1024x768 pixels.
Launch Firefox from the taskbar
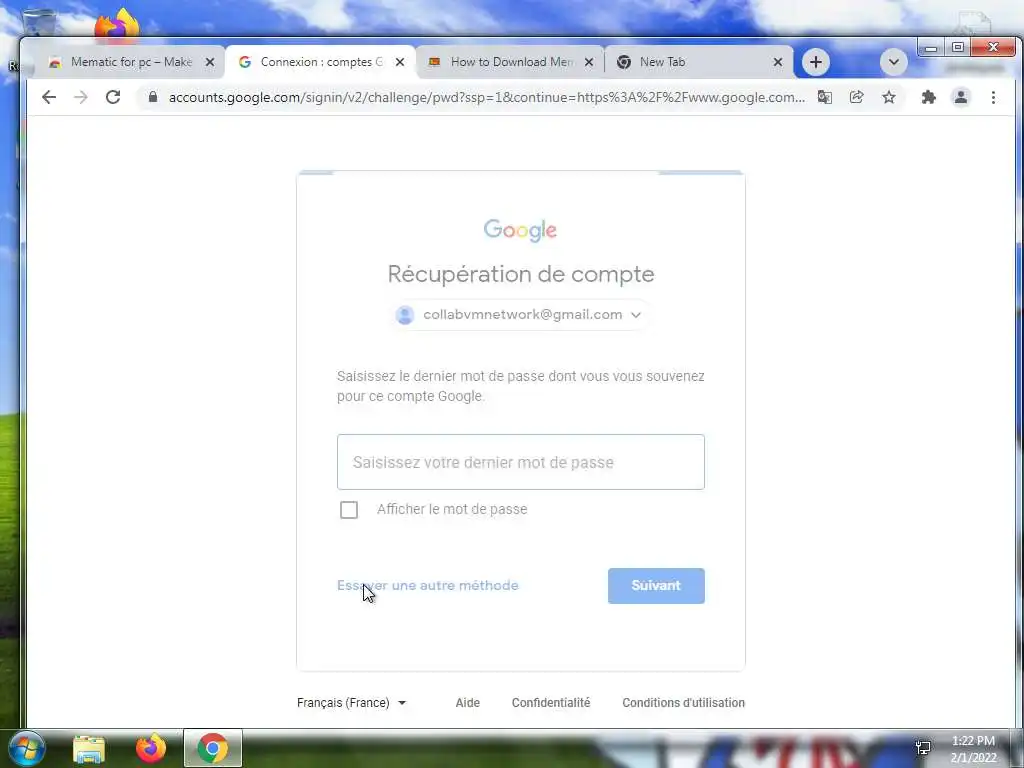pos(150,748)
